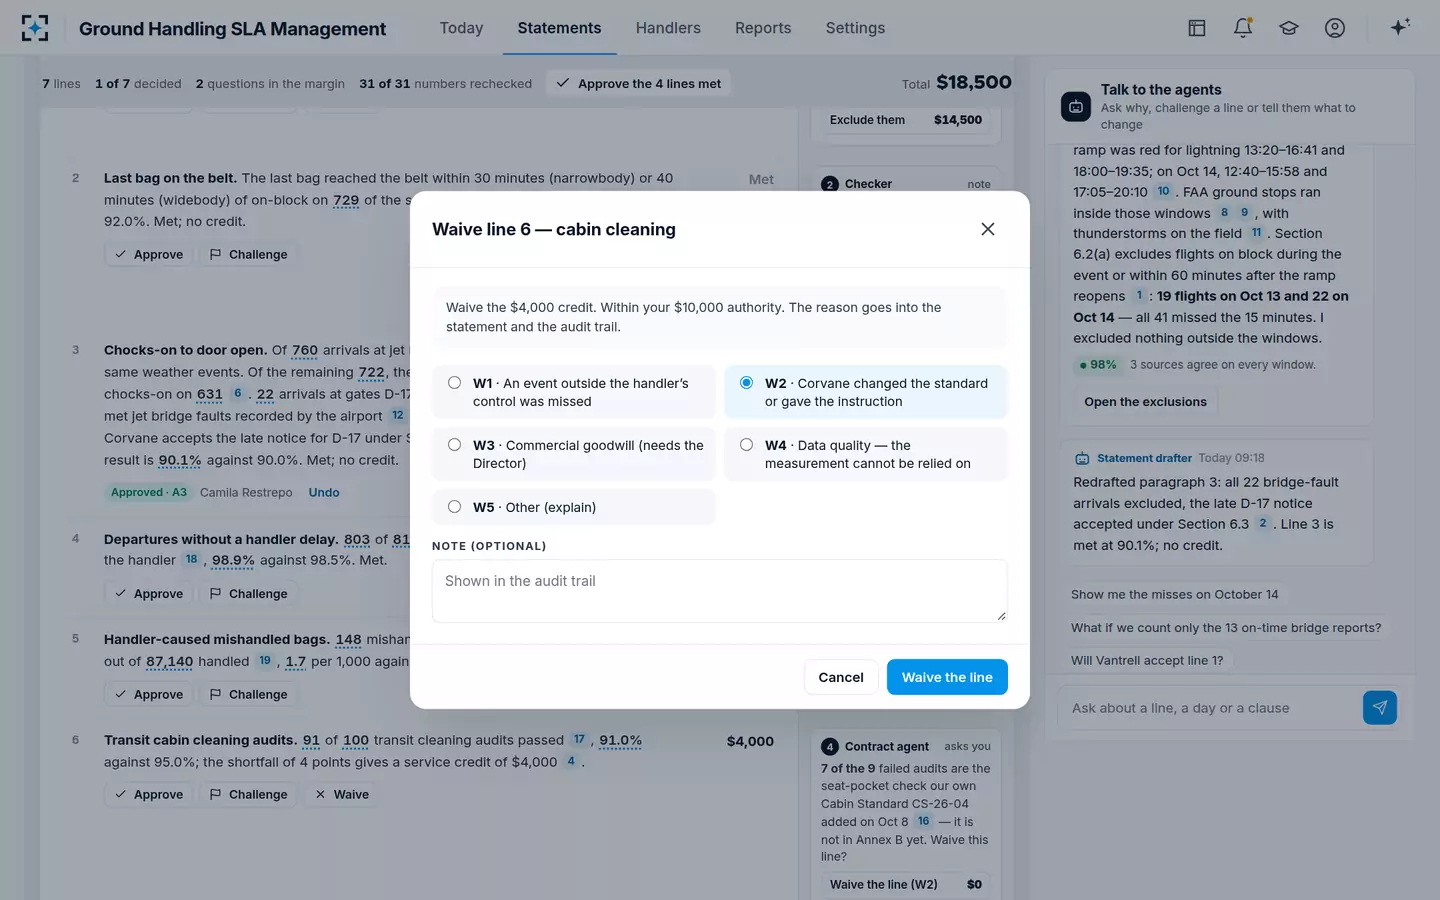Close the Waive line 6 dialog

coord(988,229)
